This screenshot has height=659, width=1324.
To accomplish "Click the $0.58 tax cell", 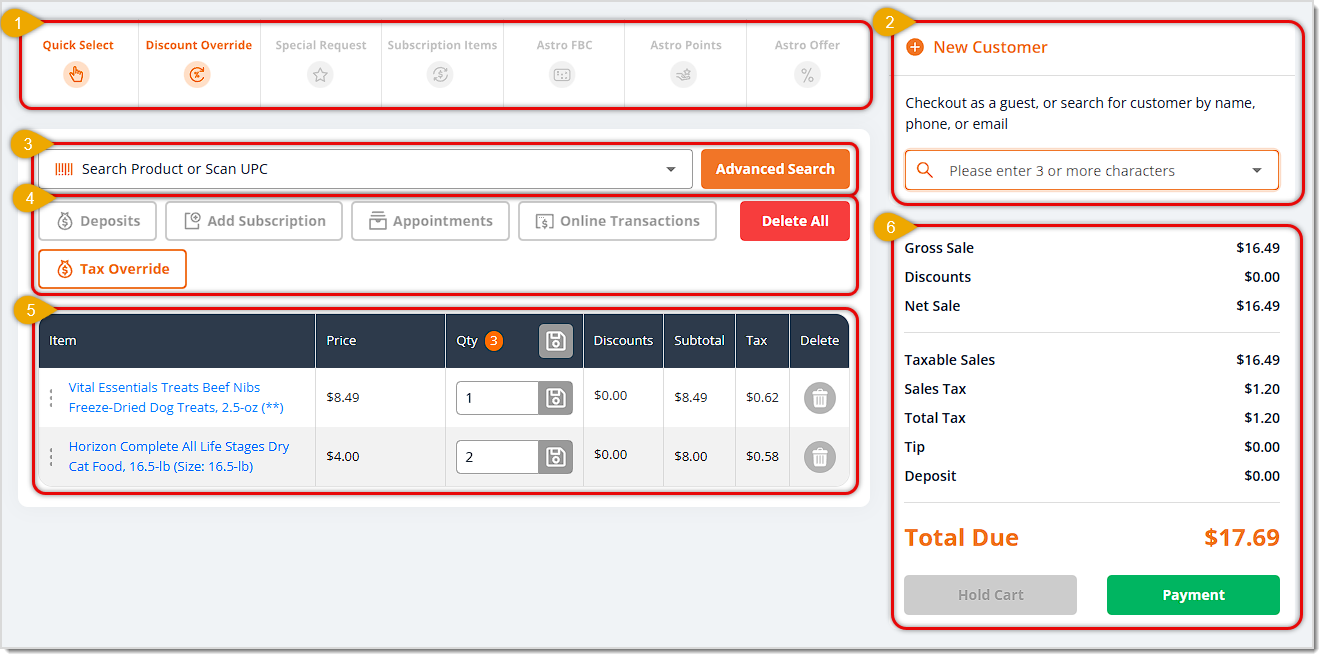I will [762, 456].
